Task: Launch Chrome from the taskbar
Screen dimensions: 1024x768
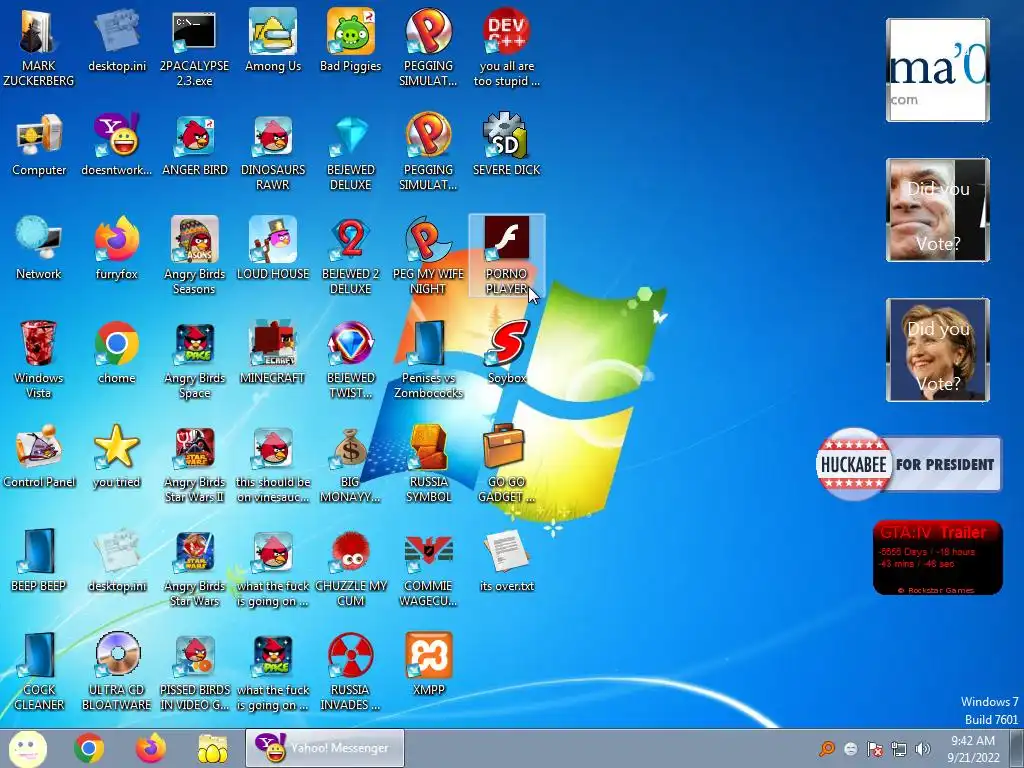Action: pos(89,748)
